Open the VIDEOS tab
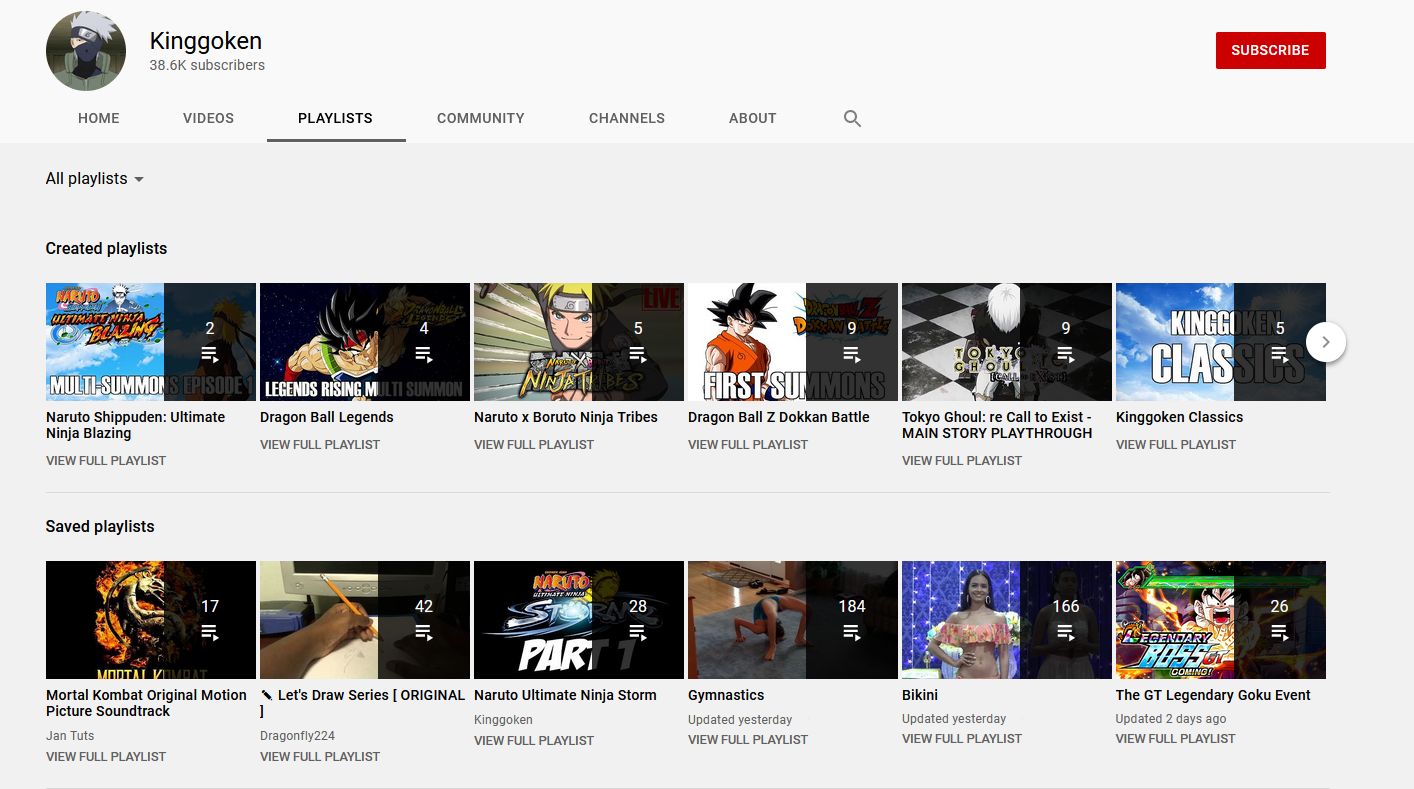 [x=208, y=118]
